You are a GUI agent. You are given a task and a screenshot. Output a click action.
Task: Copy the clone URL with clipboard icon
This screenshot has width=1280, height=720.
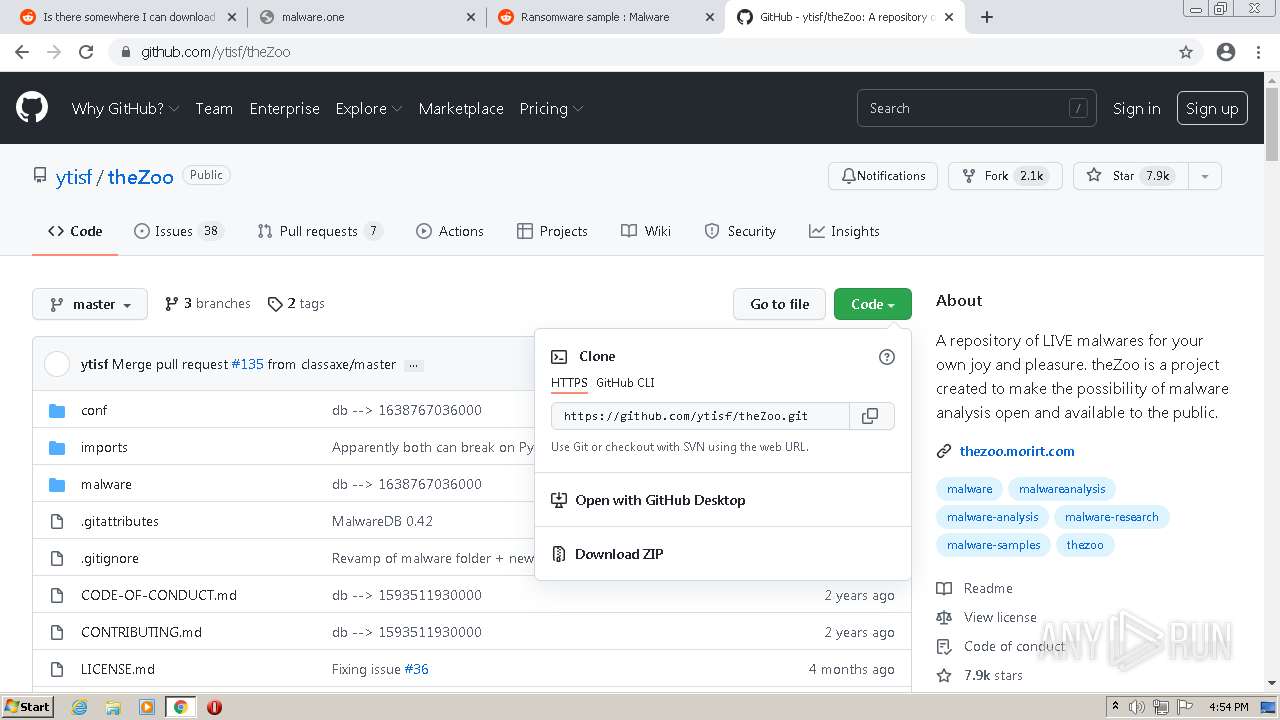tap(870, 416)
